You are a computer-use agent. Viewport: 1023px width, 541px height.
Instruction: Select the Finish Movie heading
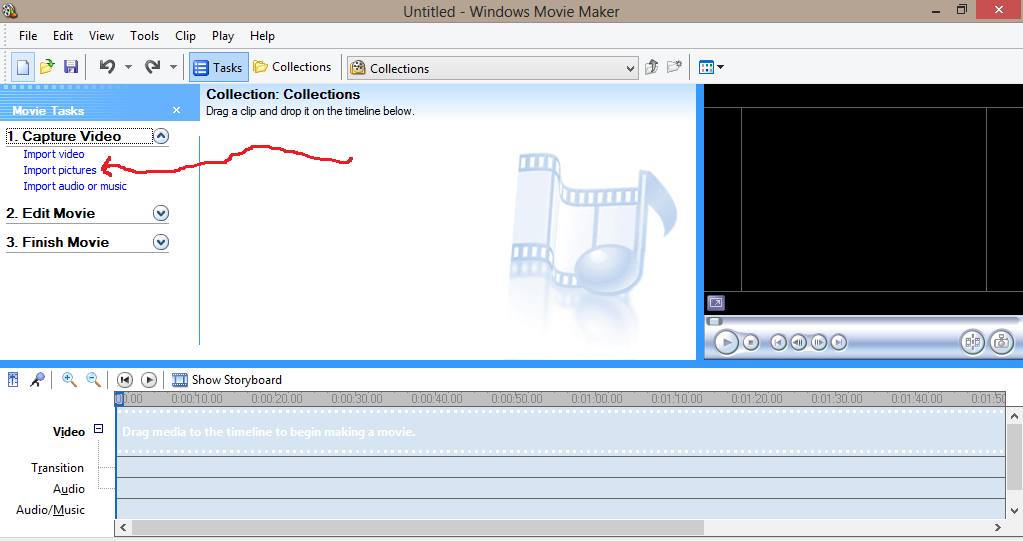pyautogui.click(x=57, y=242)
